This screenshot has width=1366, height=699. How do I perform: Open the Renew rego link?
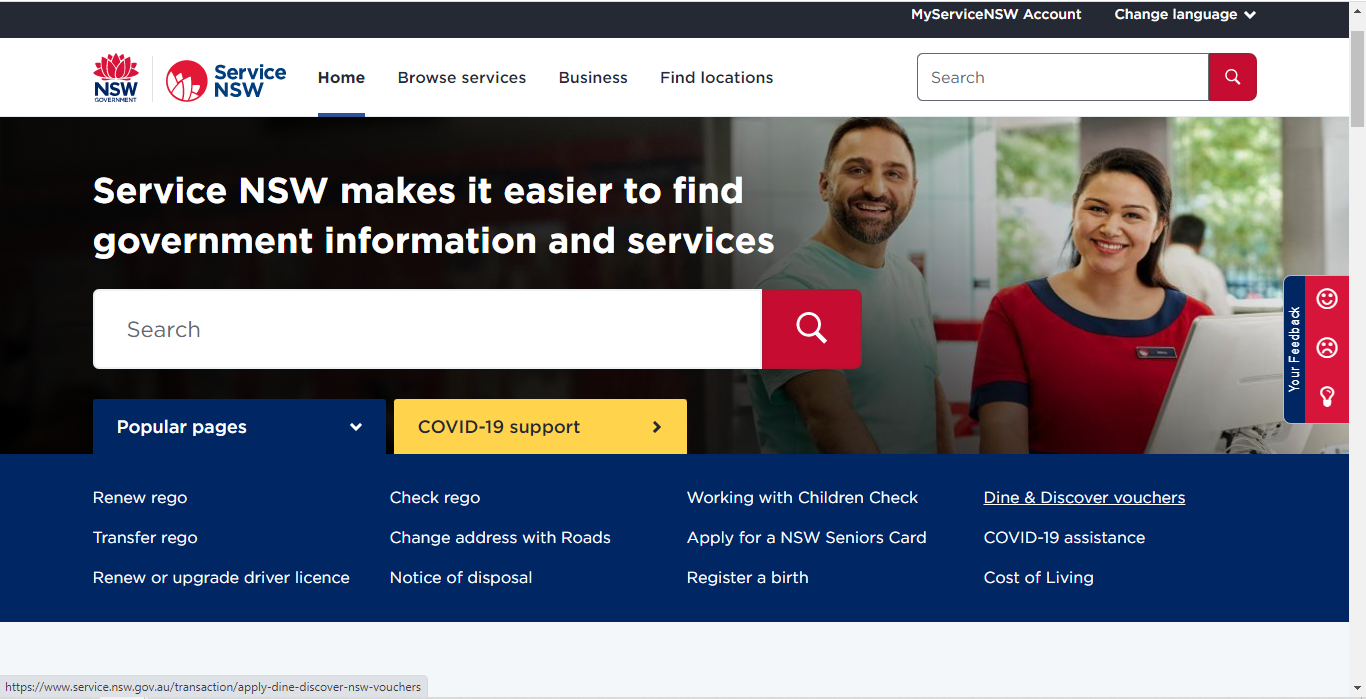pyautogui.click(x=140, y=497)
